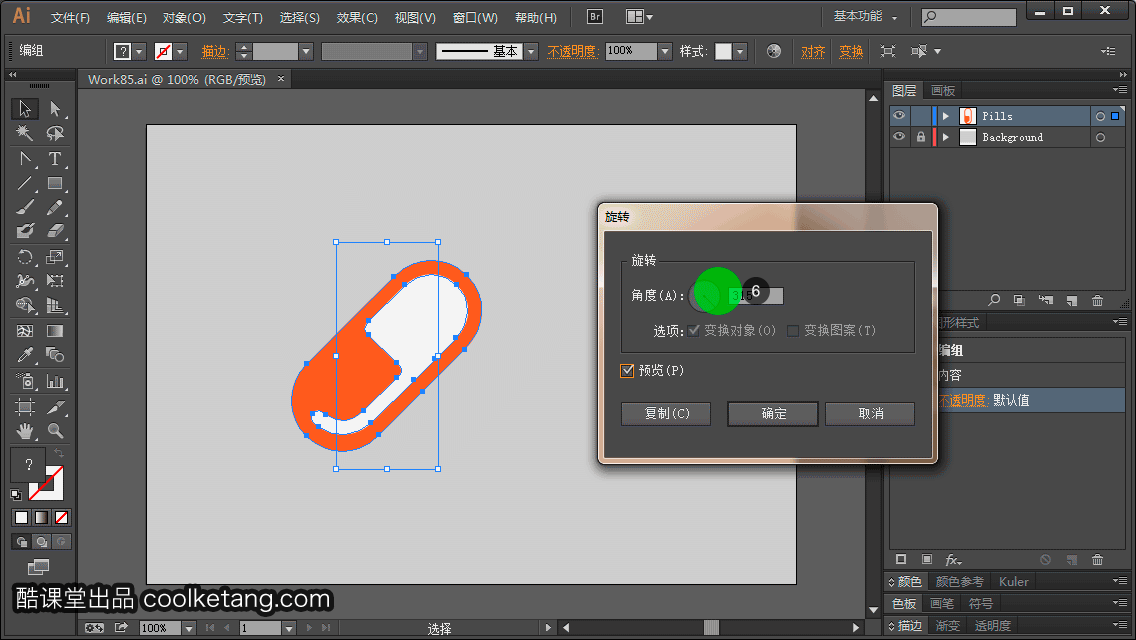The image size is (1136, 640).
Task: Select the Rectangle tool
Action: 55,183
